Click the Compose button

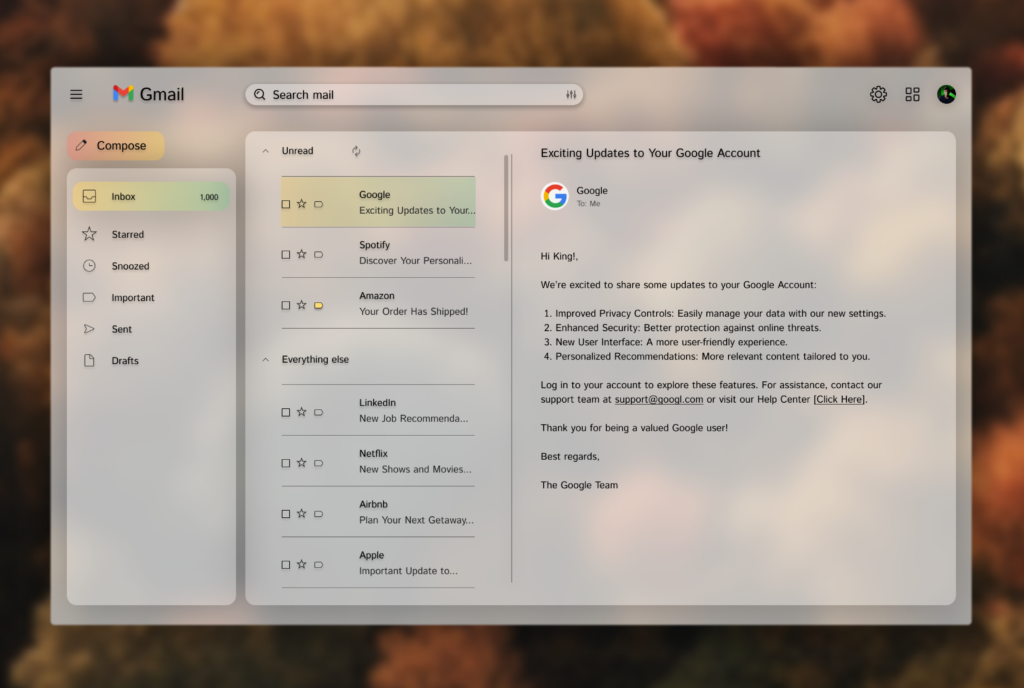116,146
